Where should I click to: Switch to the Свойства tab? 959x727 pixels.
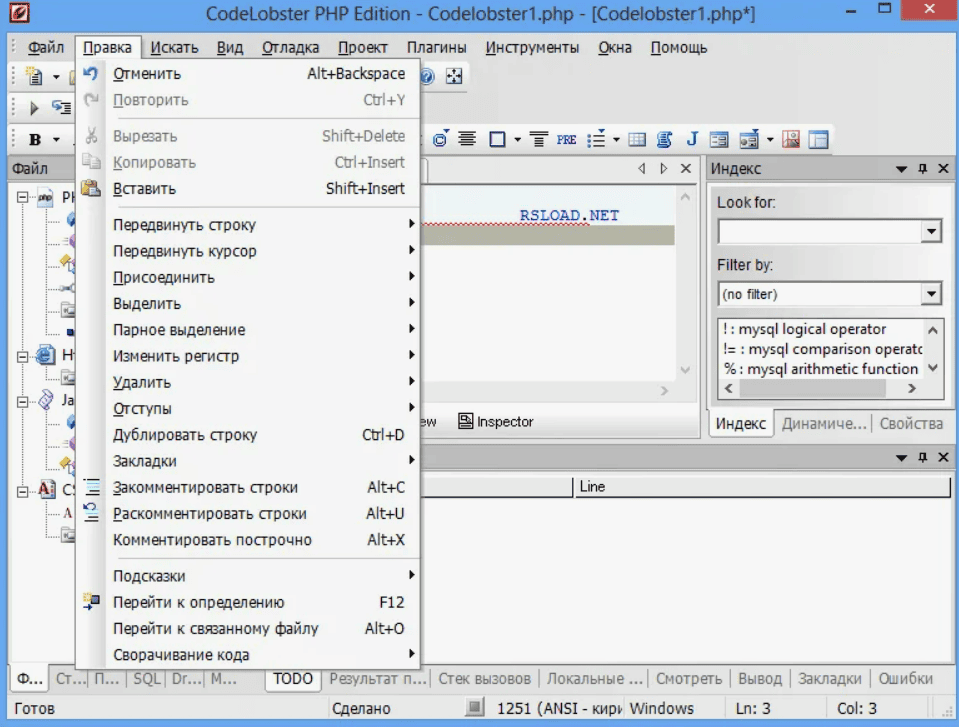tap(911, 423)
